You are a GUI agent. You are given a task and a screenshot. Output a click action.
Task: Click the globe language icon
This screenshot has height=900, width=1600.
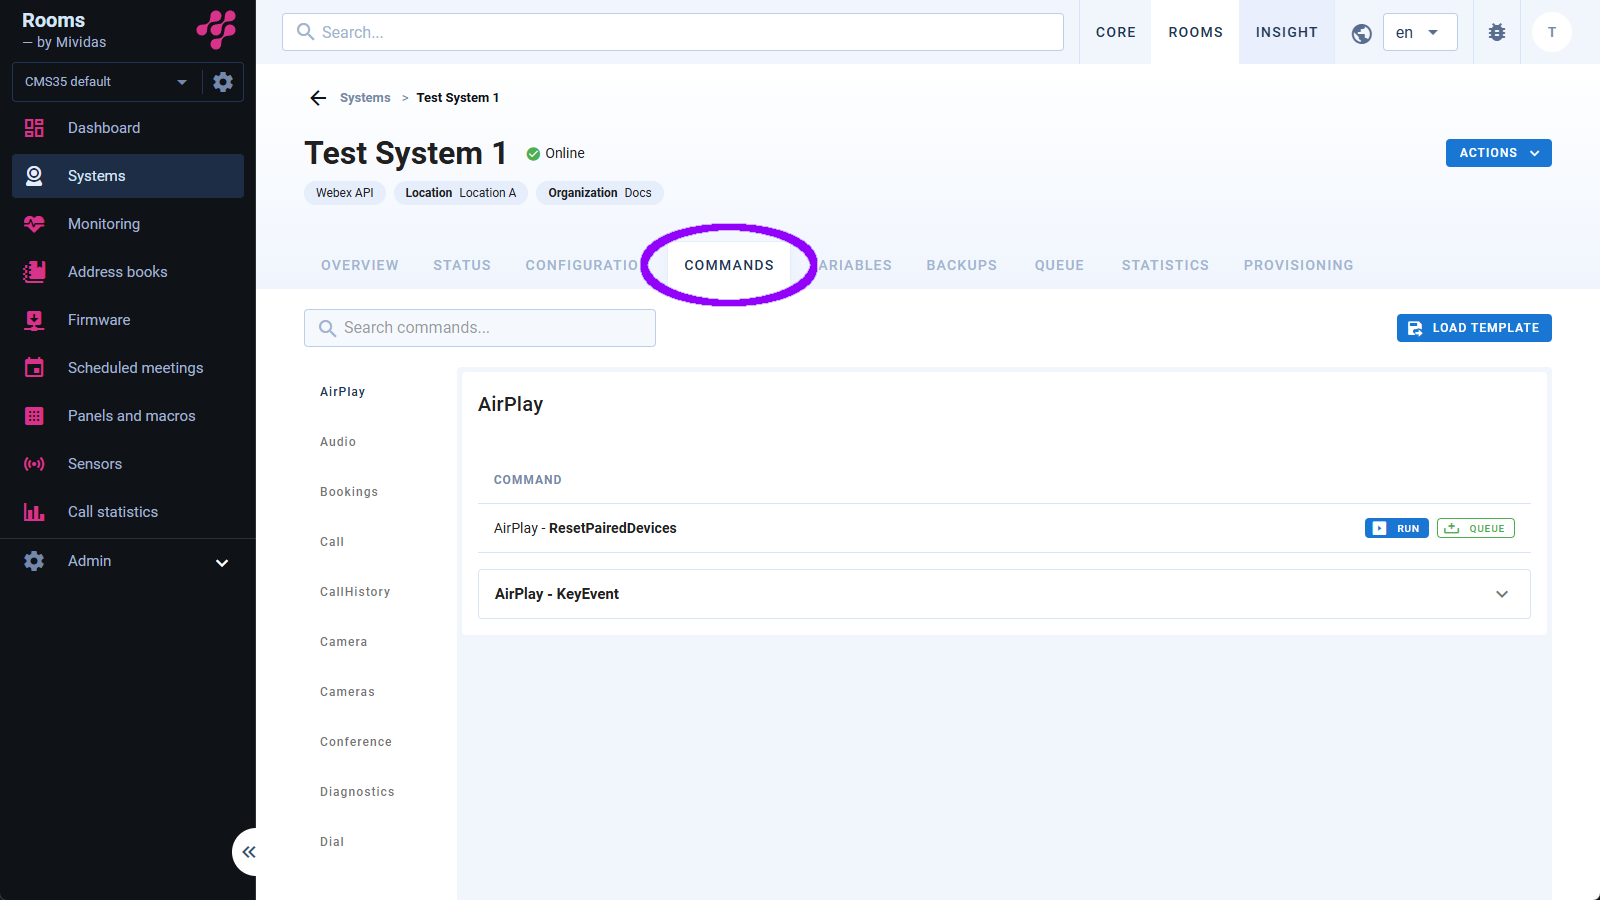1361,33
